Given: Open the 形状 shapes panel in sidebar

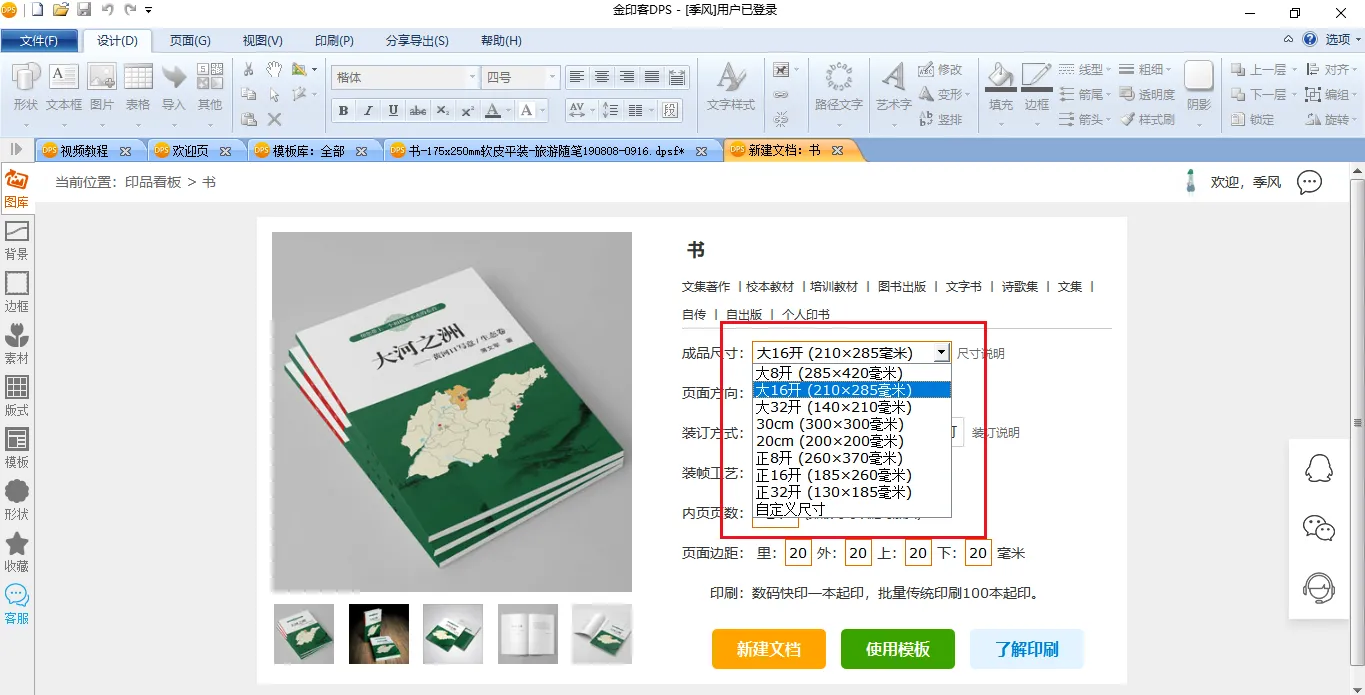Looking at the screenshot, I should (x=16, y=501).
